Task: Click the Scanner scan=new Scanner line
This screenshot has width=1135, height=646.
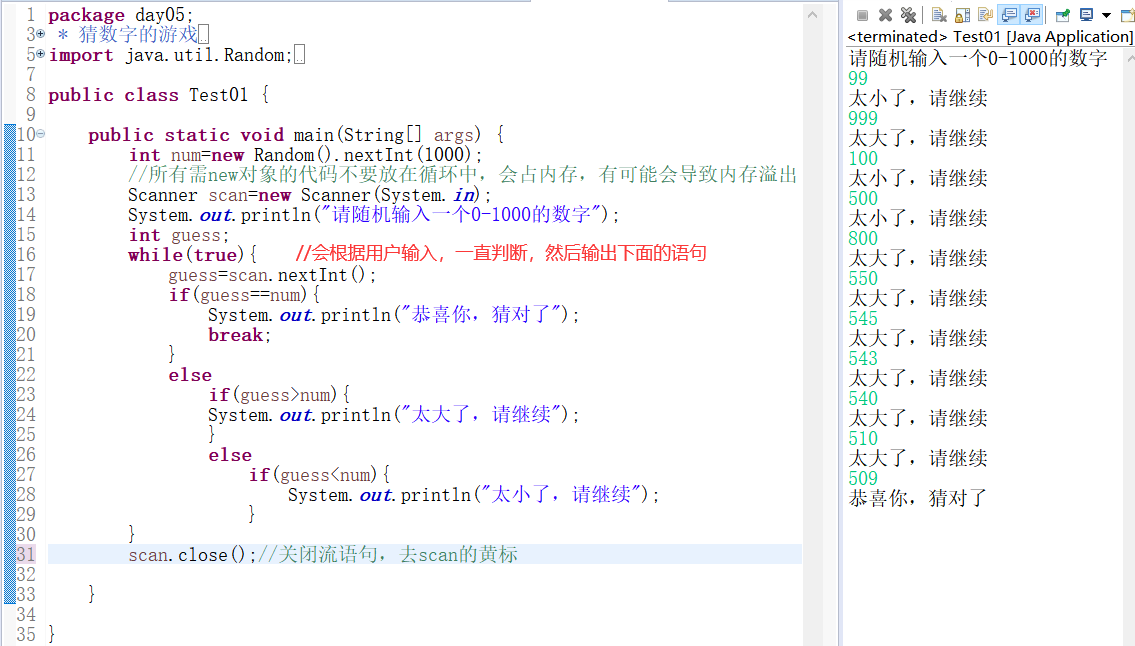Action: click(x=310, y=195)
